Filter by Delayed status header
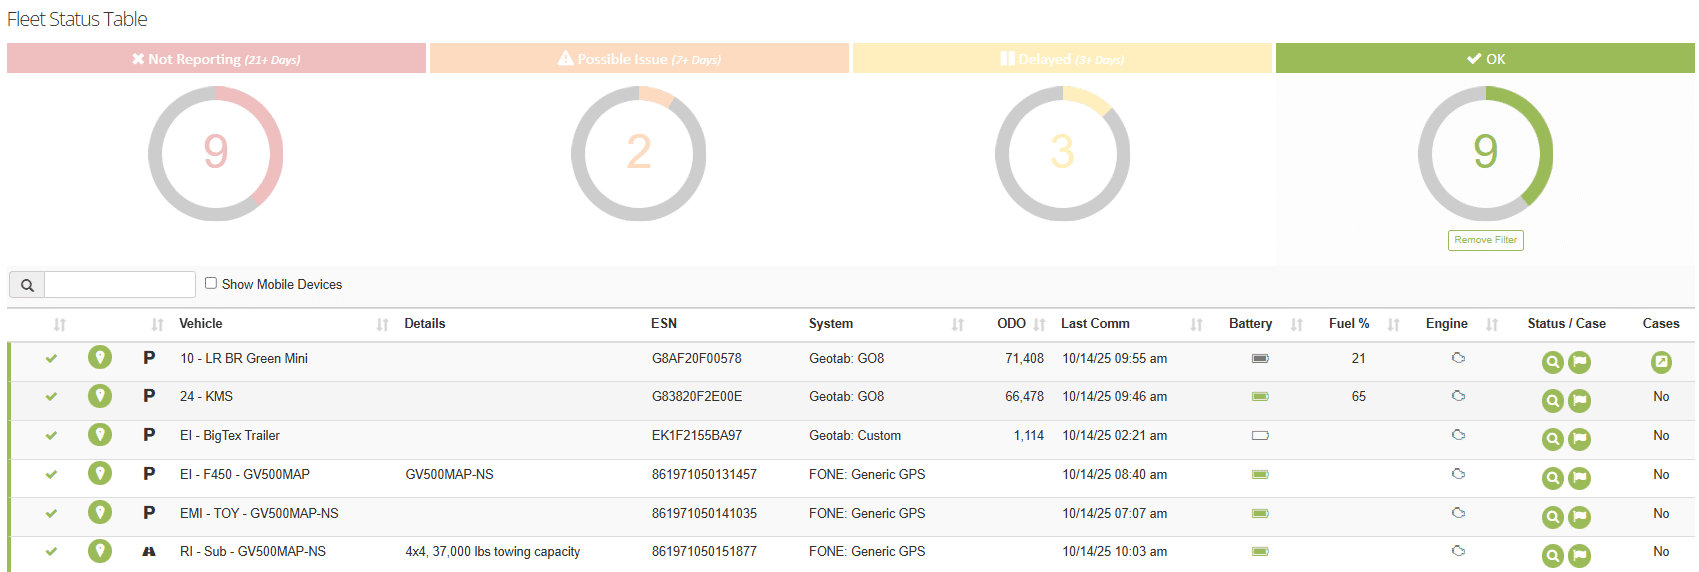The height and width of the screenshot is (572, 1699). (1062, 59)
